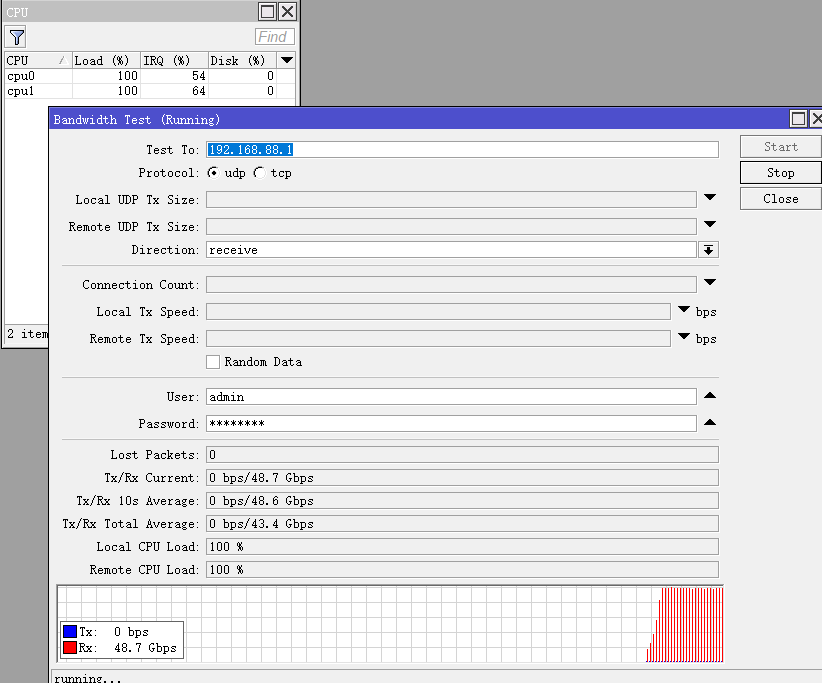This screenshot has width=822, height=683.
Task: Expand the Local UDP Tx Size field
Action: point(710,198)
